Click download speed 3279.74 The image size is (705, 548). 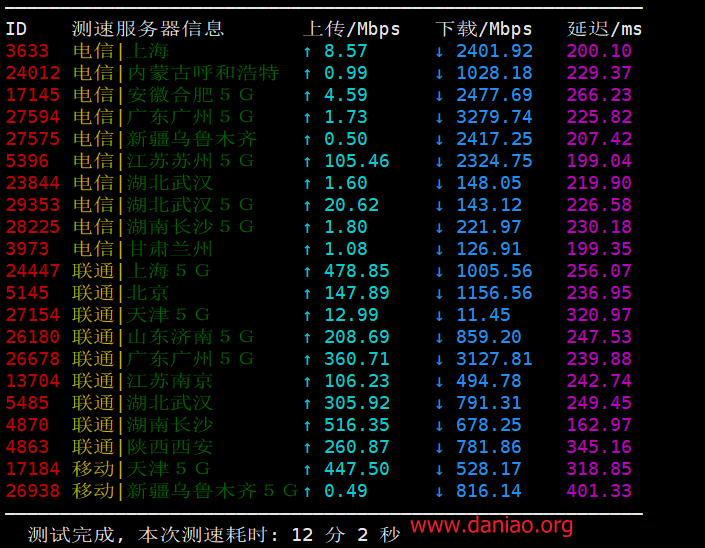[x=494, y=117]
